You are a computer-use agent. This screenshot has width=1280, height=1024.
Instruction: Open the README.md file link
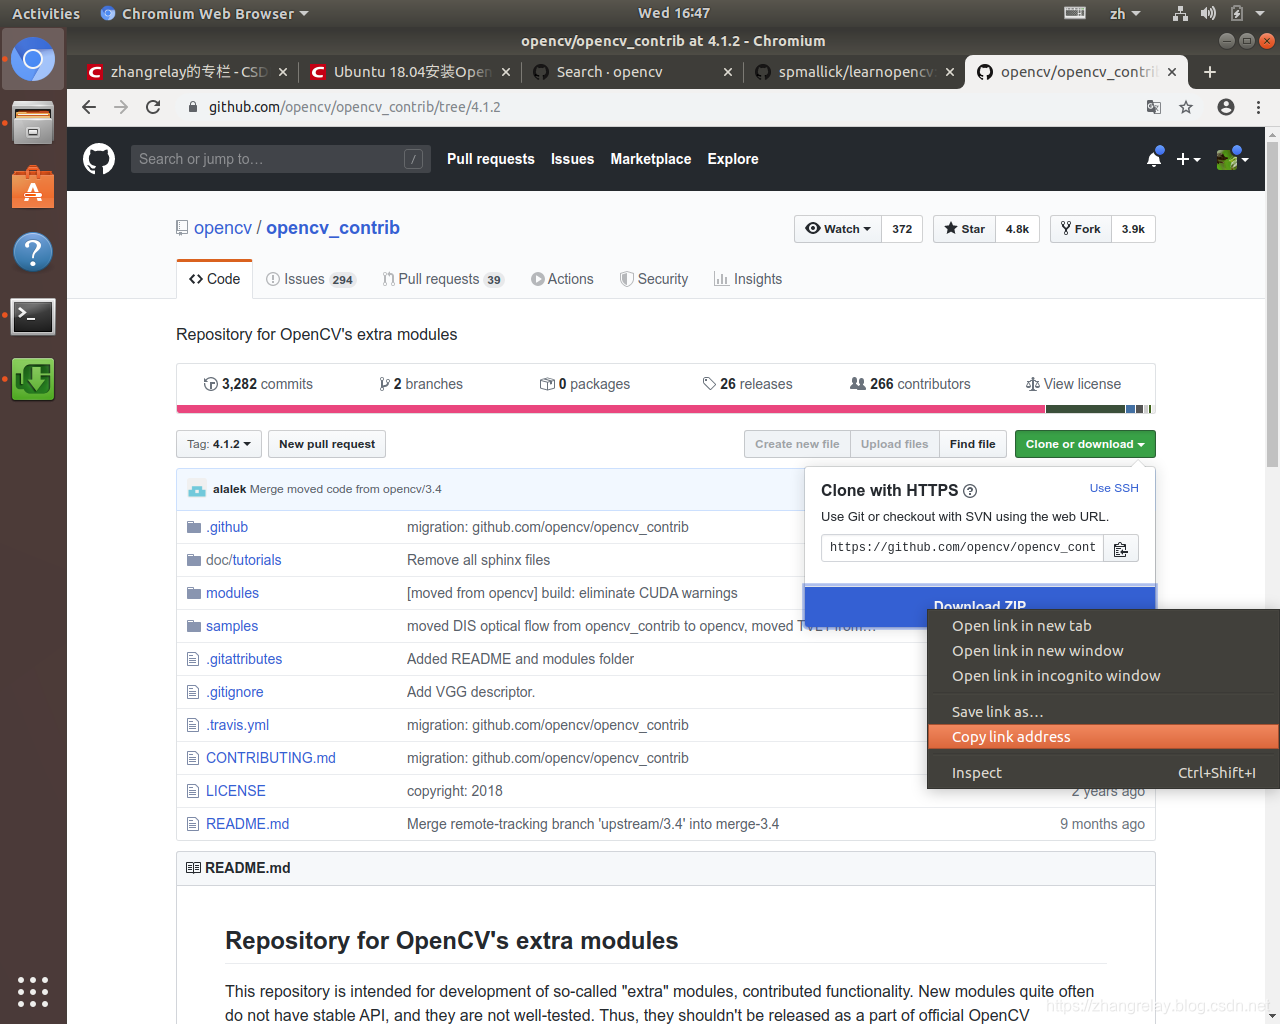coord(247,824)
